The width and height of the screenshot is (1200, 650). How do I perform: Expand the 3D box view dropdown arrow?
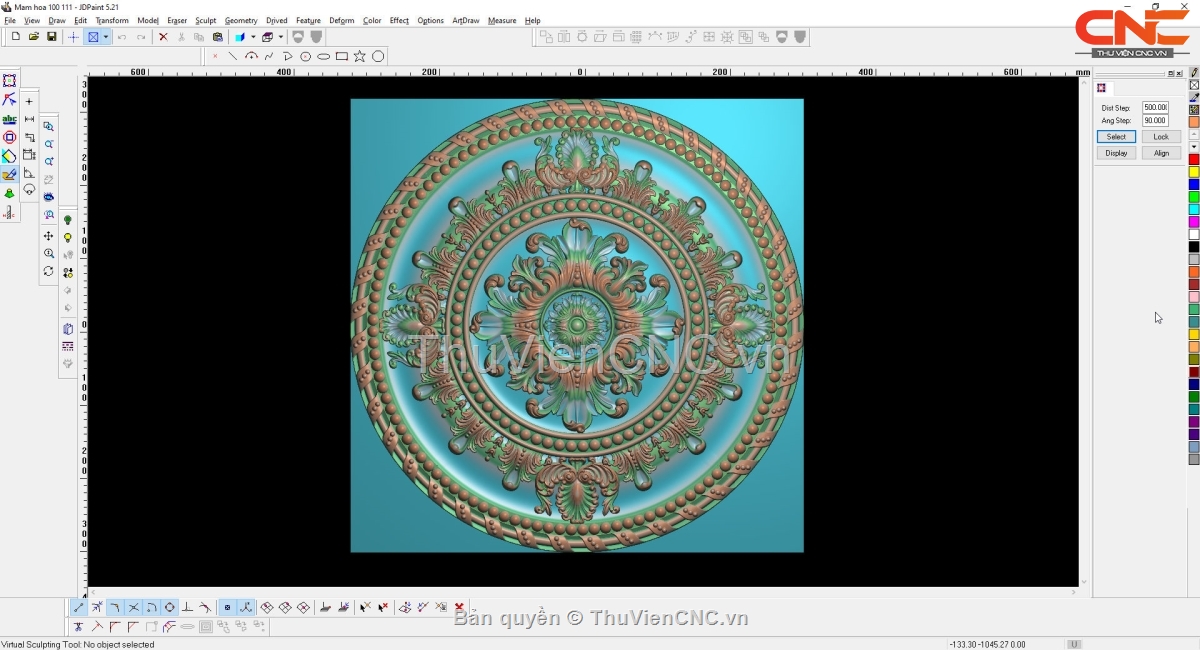[x=281, y=37]
